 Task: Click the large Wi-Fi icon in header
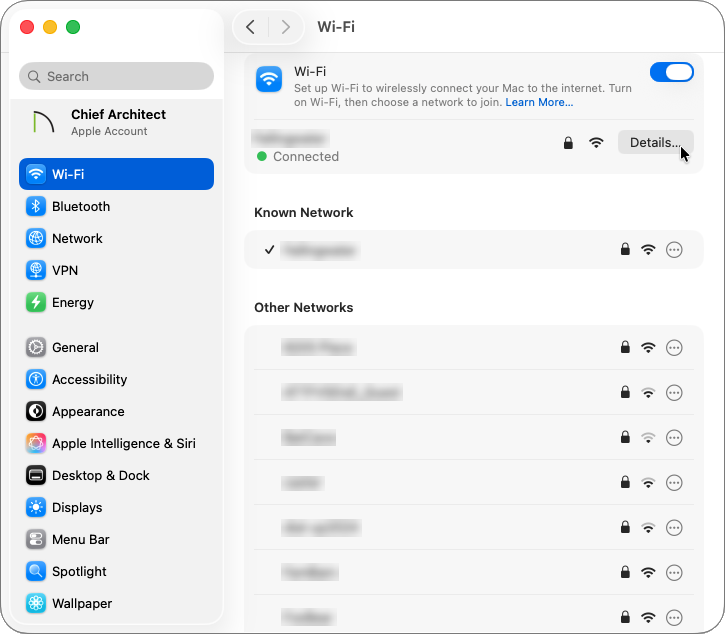click(x=269, y=79)
